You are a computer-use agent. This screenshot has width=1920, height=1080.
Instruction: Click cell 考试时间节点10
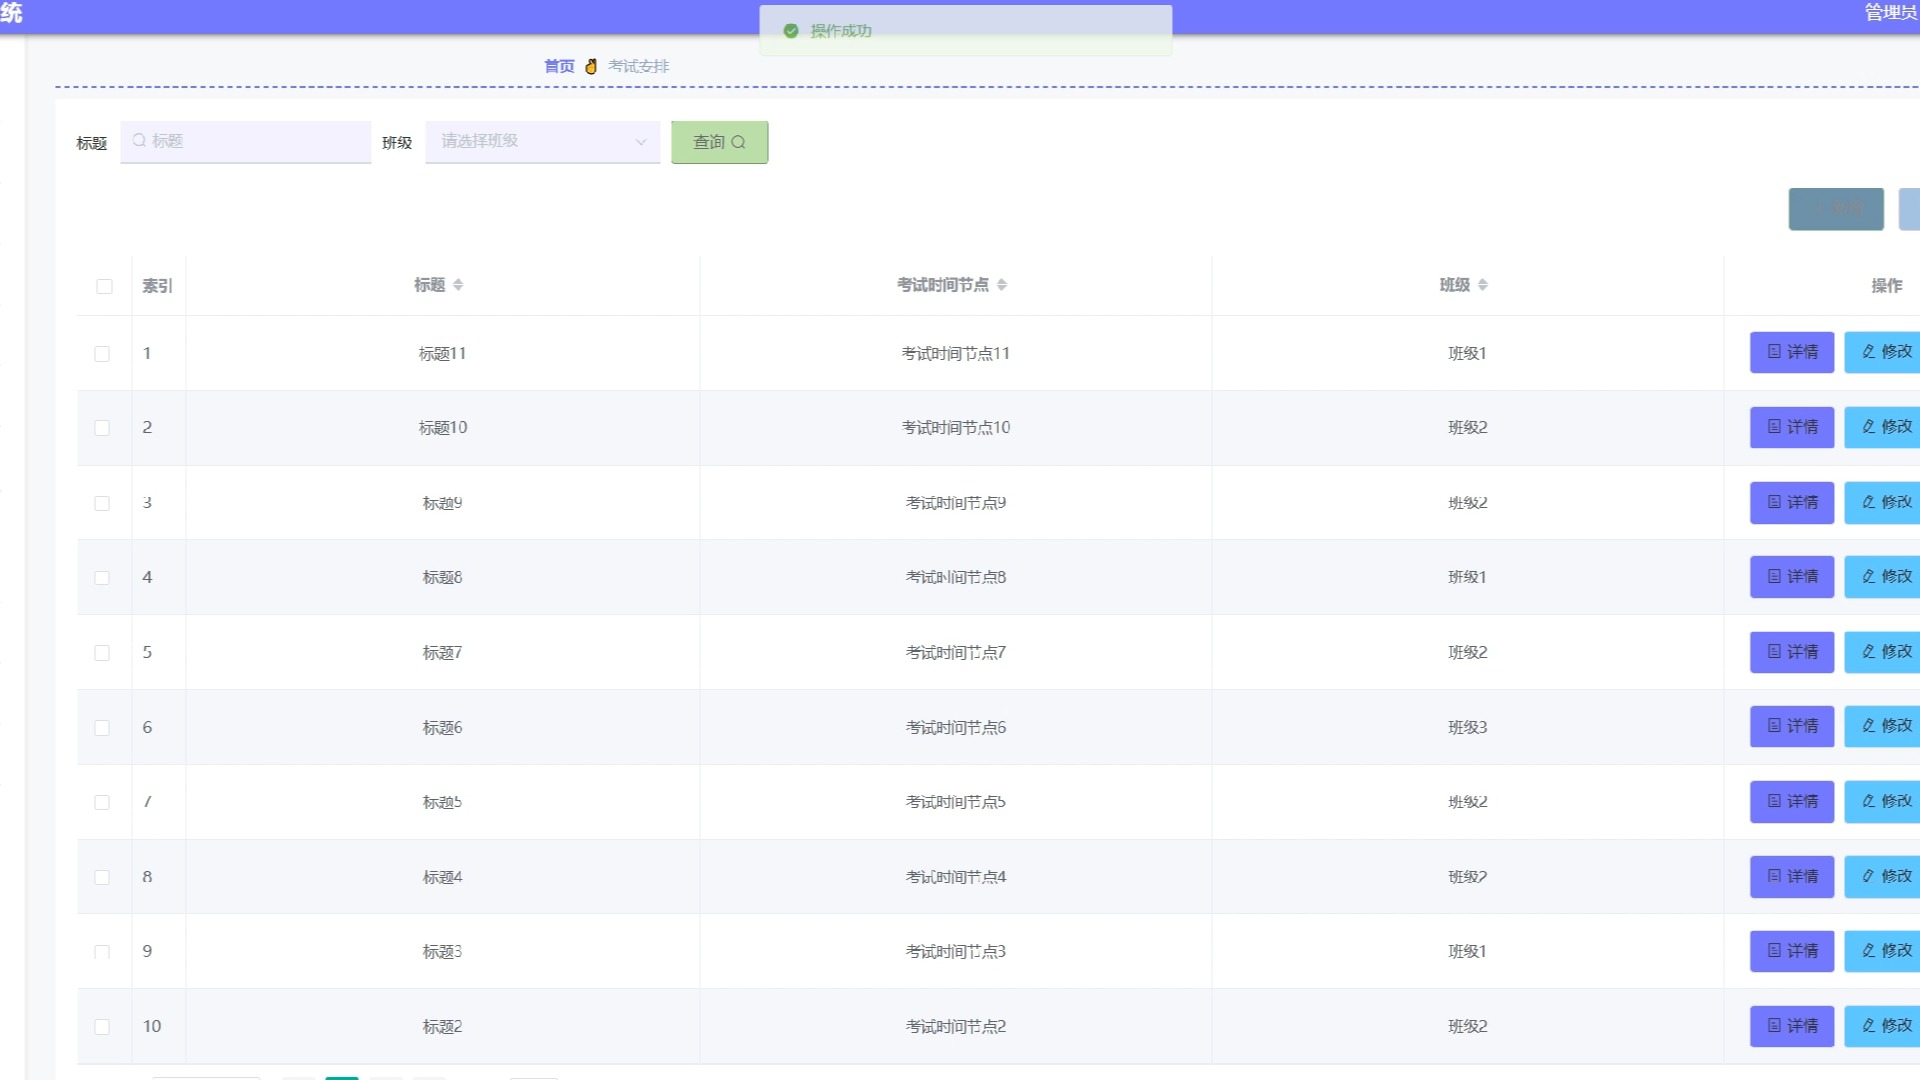point(955,428)
